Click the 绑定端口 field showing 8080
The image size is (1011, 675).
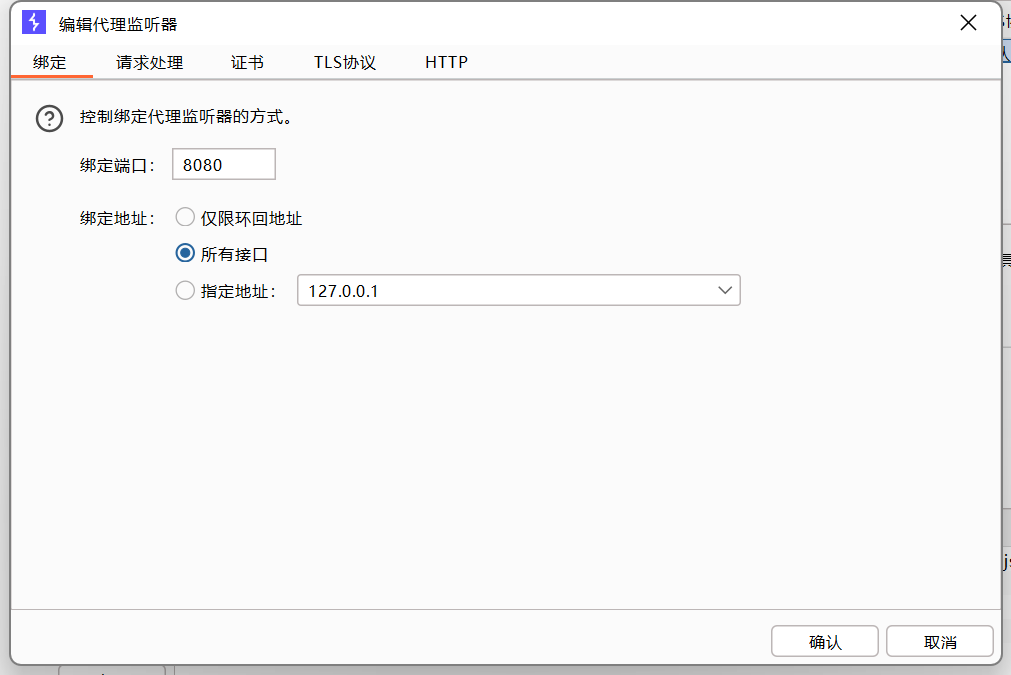223,165
